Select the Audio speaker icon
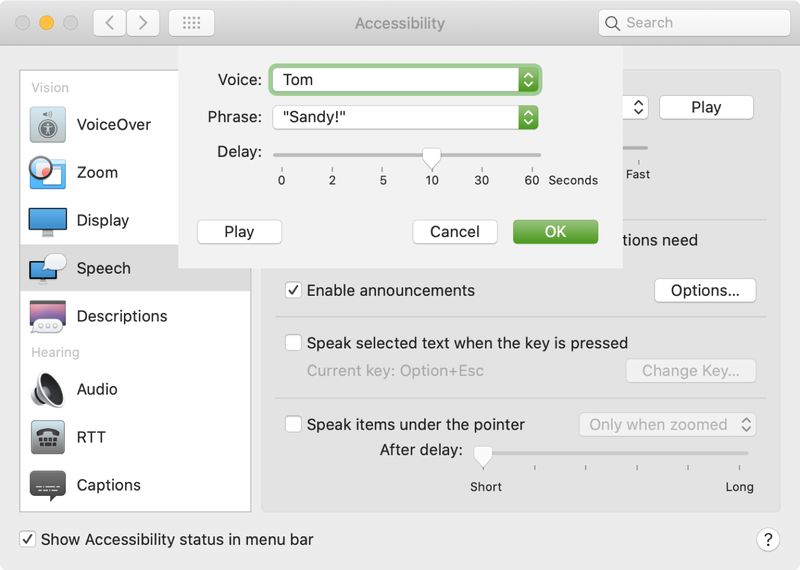Viewport: 800px width, 570px height. pyautogui.click(x=47, y=389)
